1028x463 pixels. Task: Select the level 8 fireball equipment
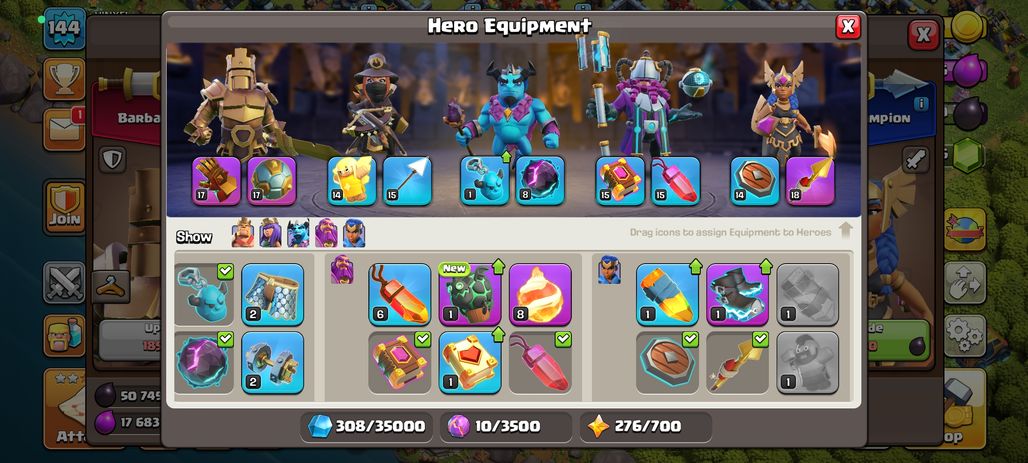[540, 294]
